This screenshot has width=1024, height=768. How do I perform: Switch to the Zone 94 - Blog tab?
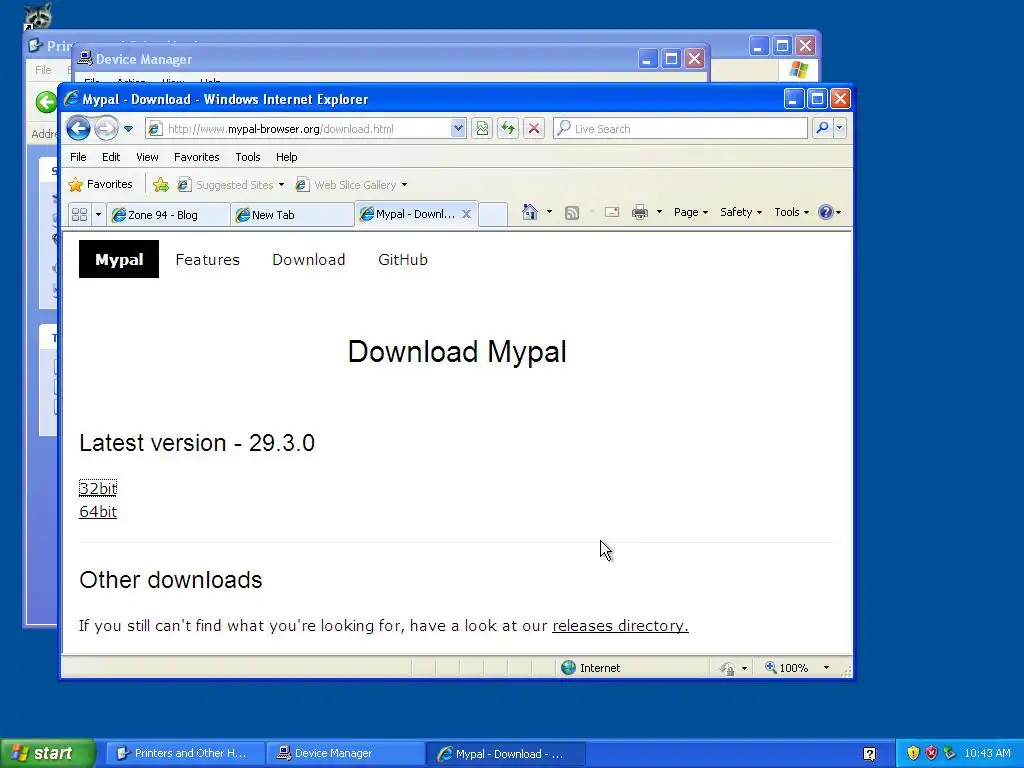(x=168, y=215)
